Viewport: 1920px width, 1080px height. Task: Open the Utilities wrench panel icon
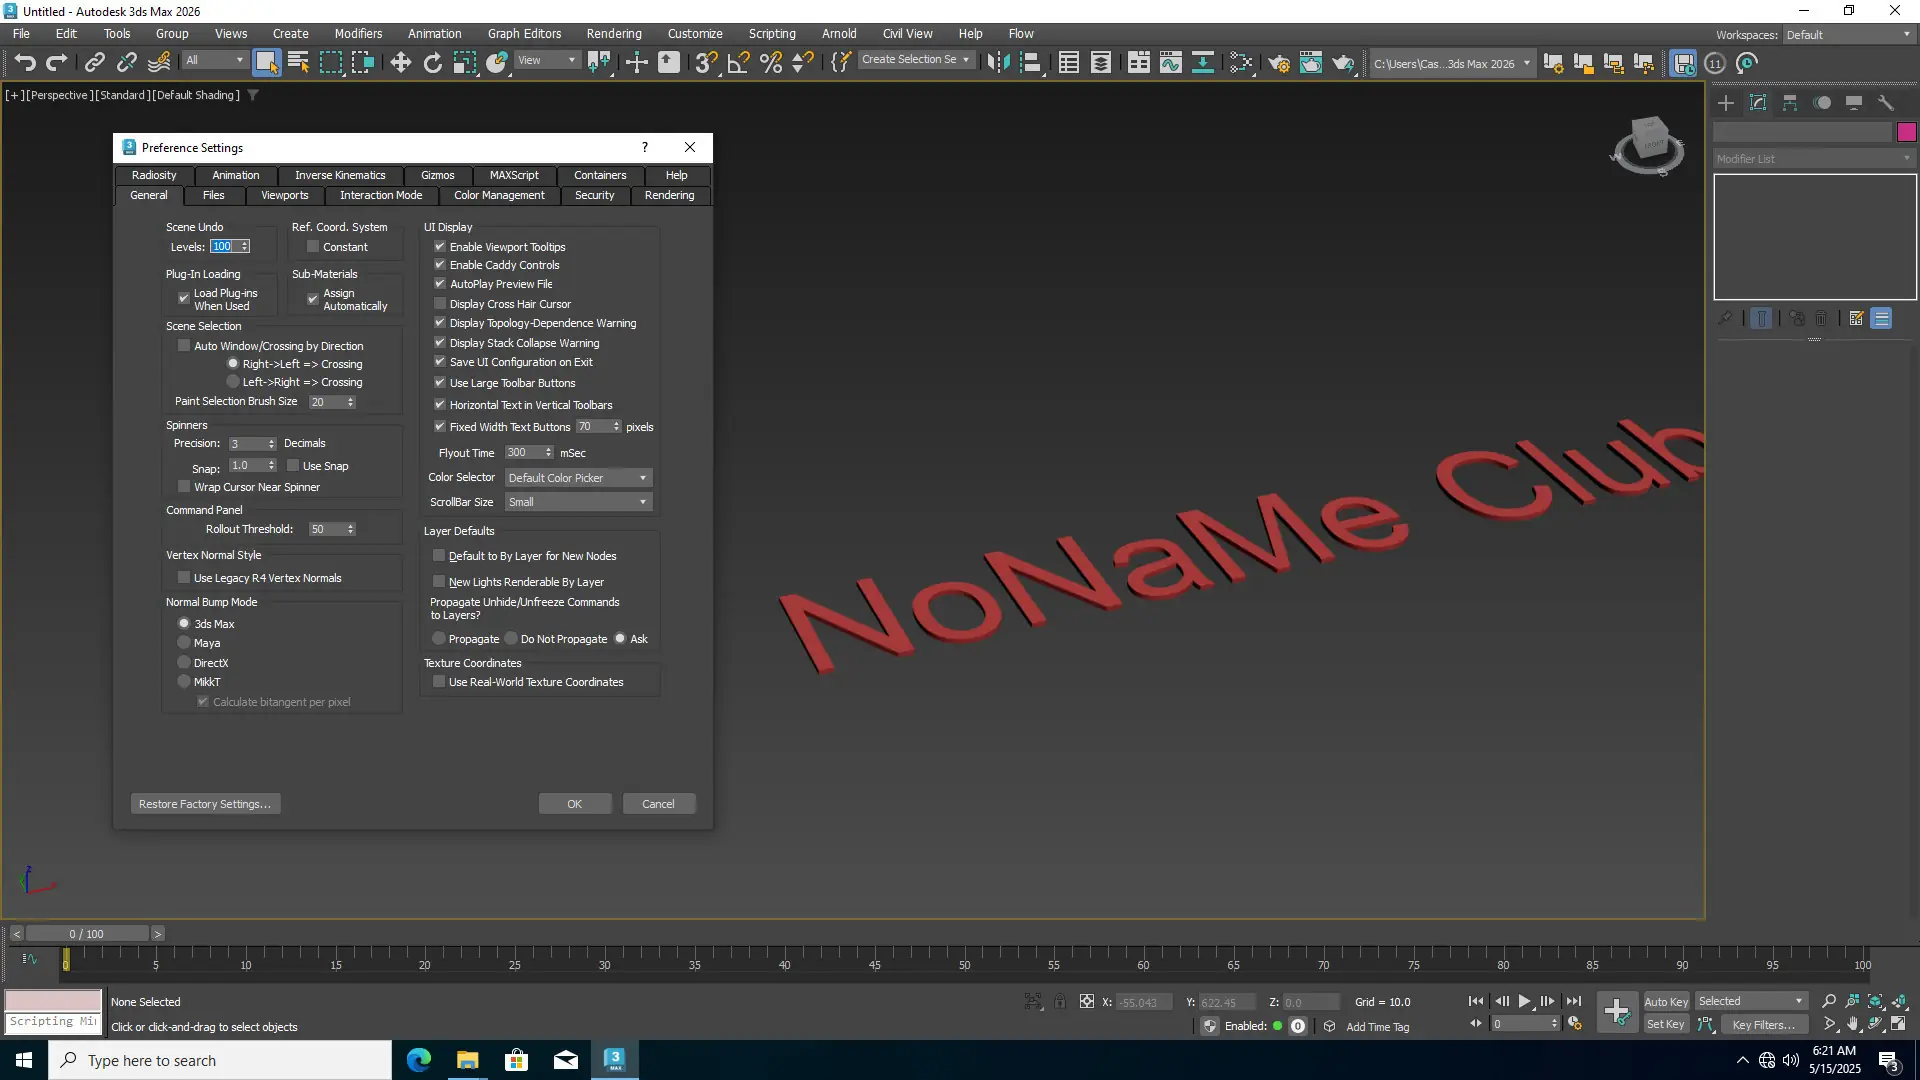(1886, 103)
